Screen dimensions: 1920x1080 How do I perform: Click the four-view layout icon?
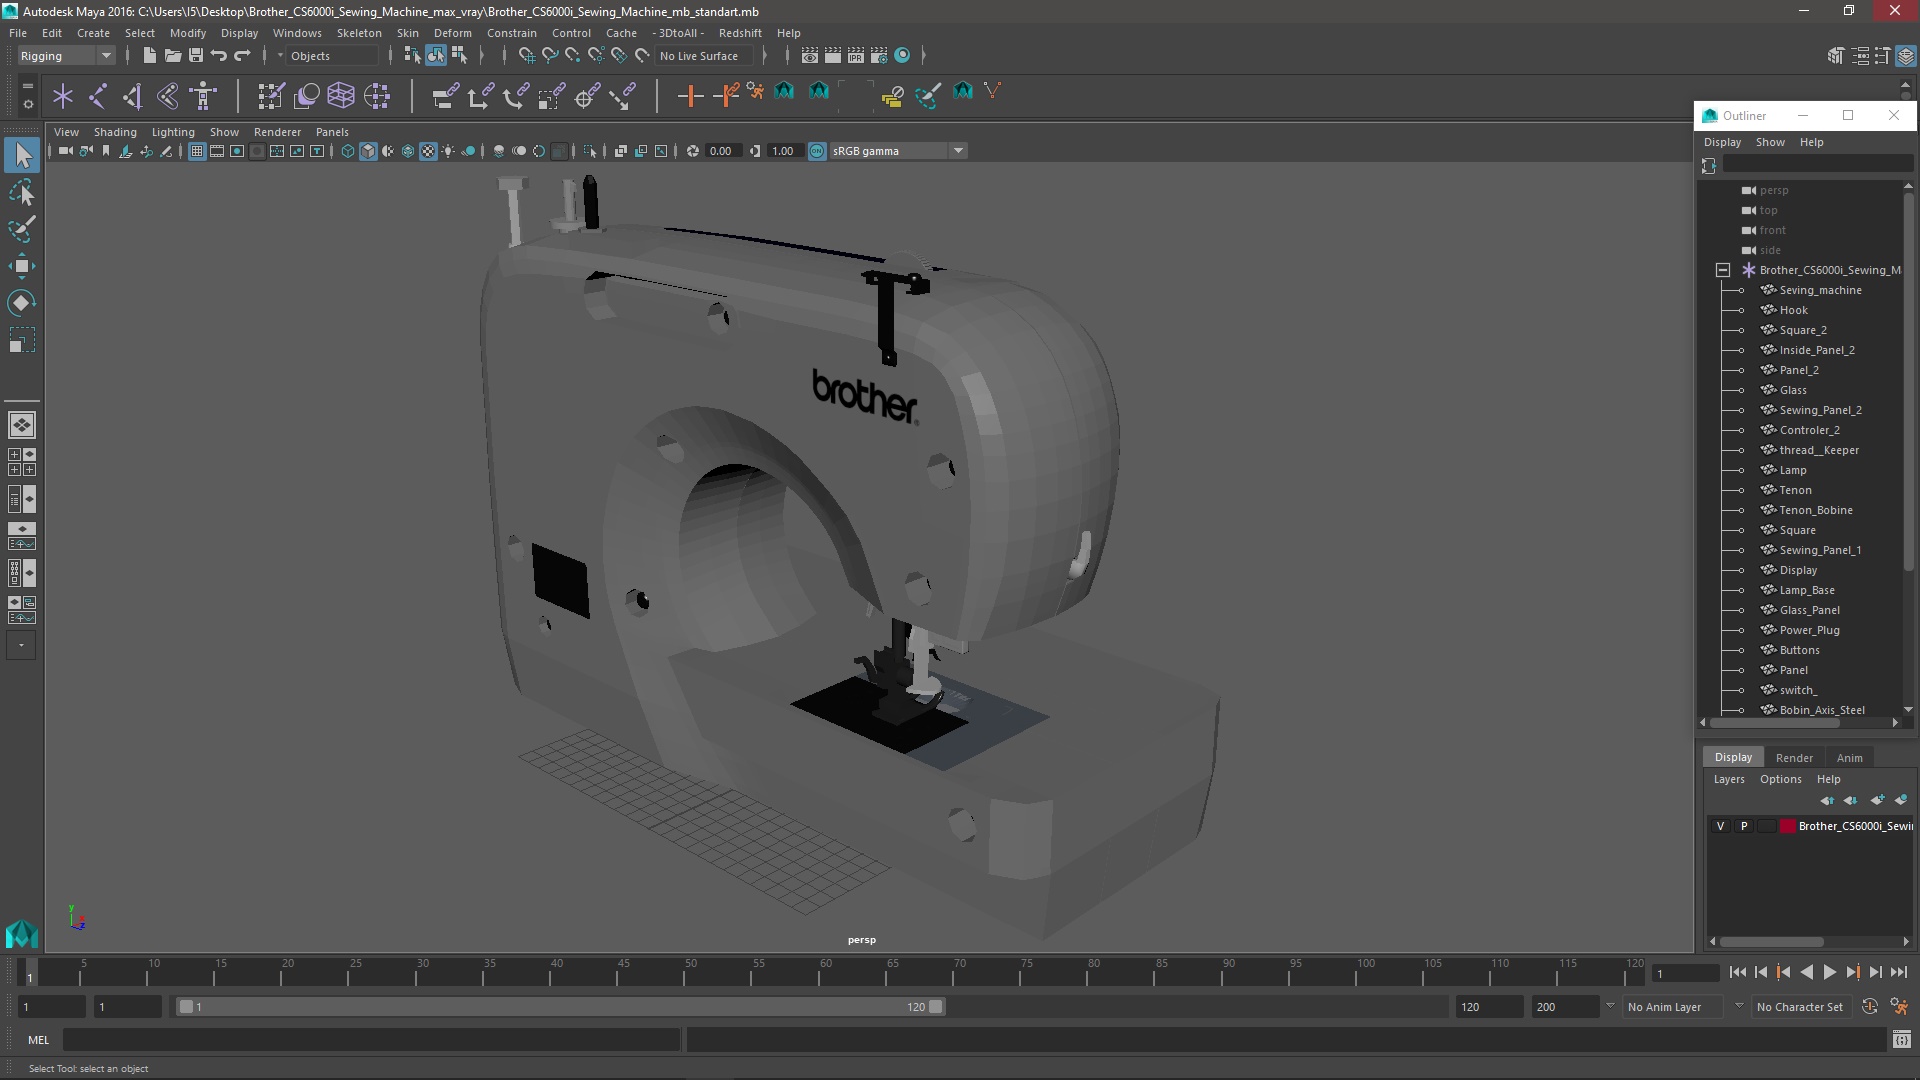[x=22, y=462]
